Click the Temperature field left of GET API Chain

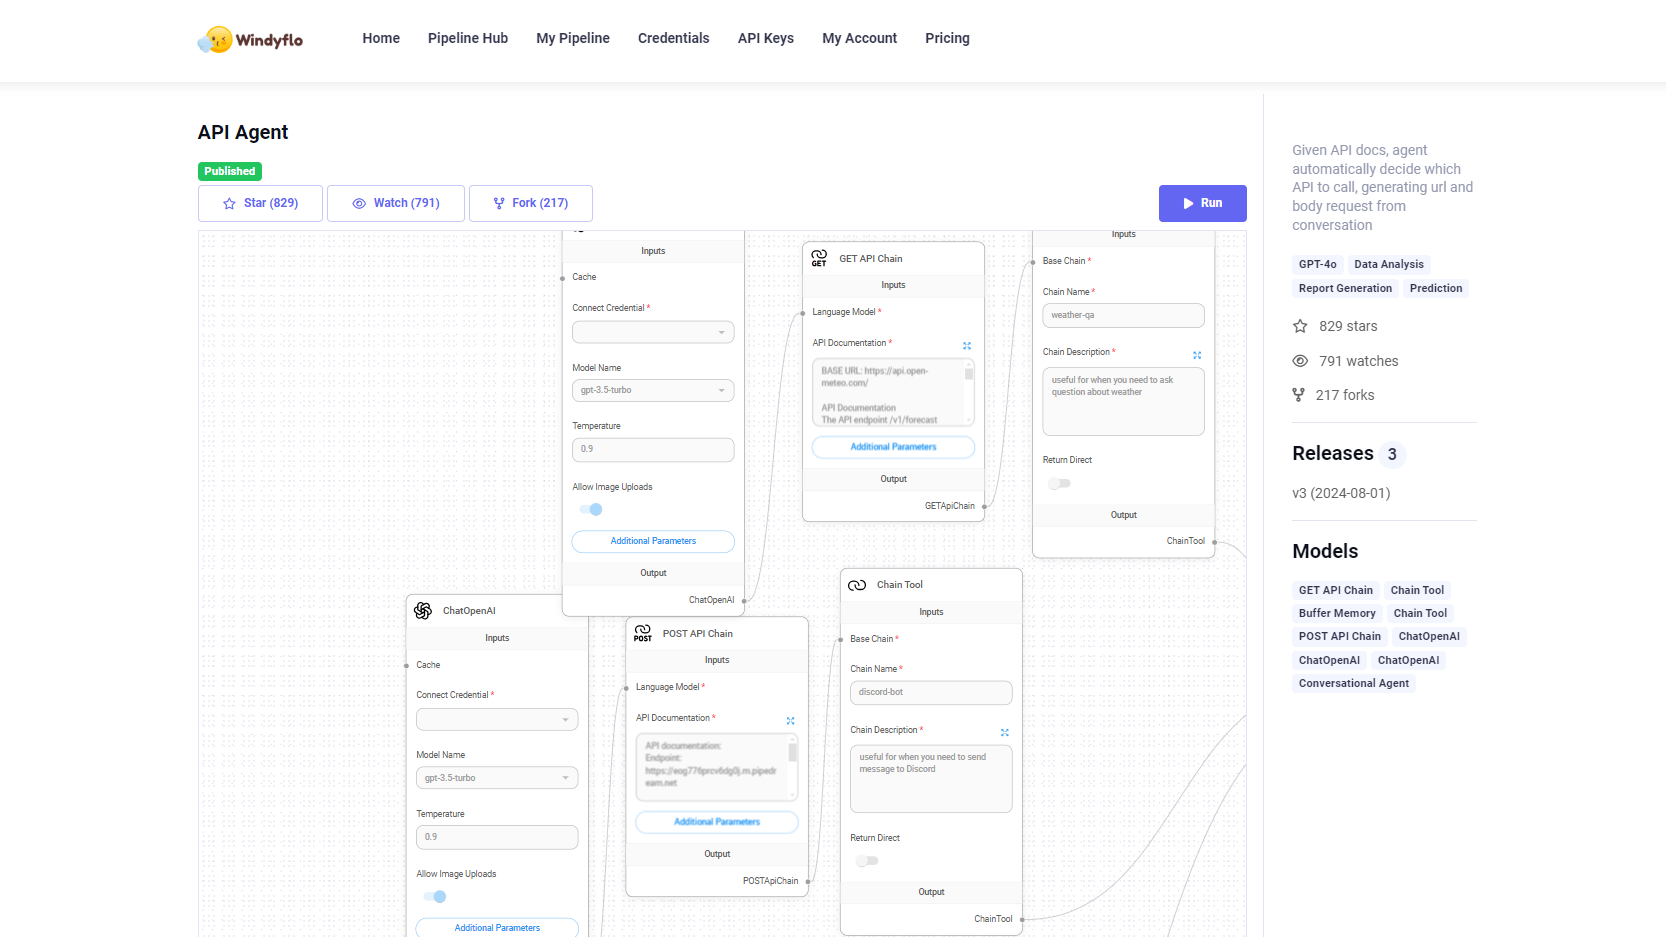[653, 449]
